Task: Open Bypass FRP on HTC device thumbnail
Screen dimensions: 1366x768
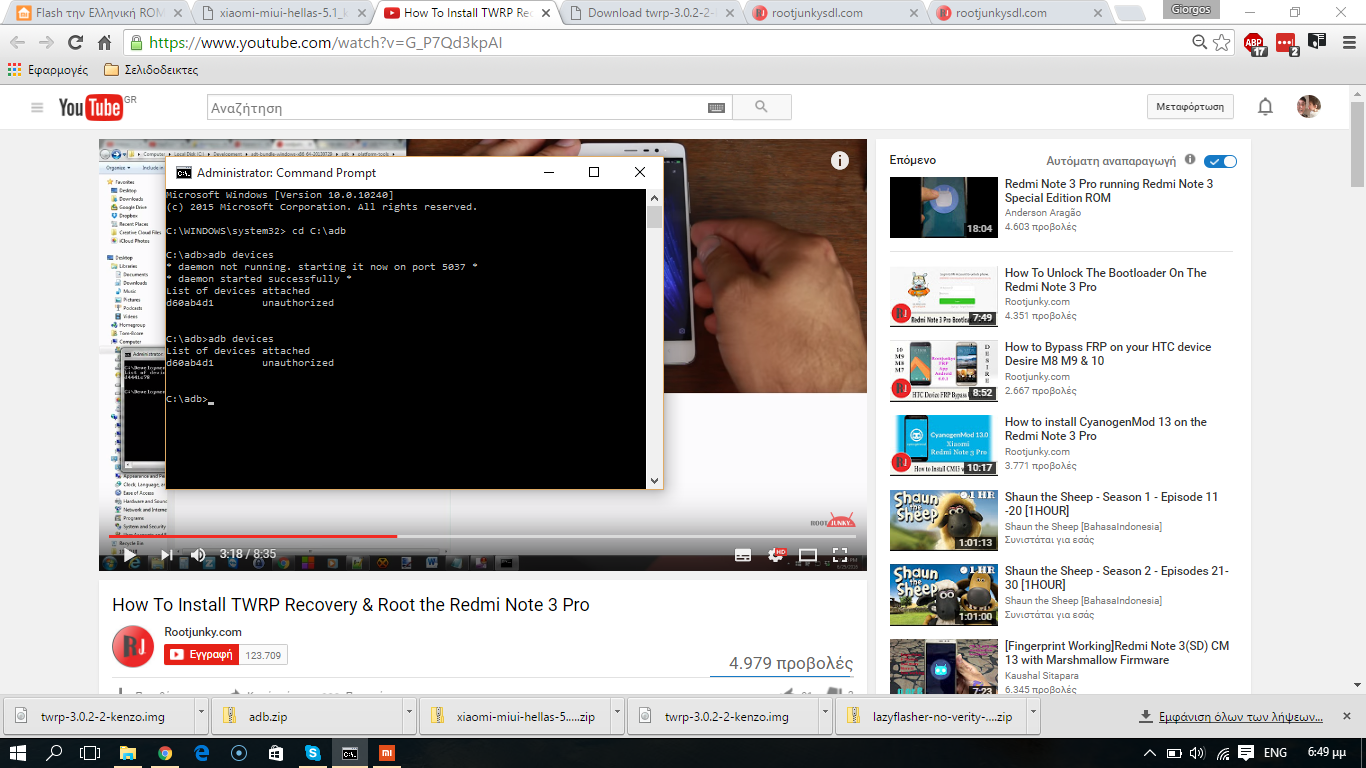Action: 944,371
